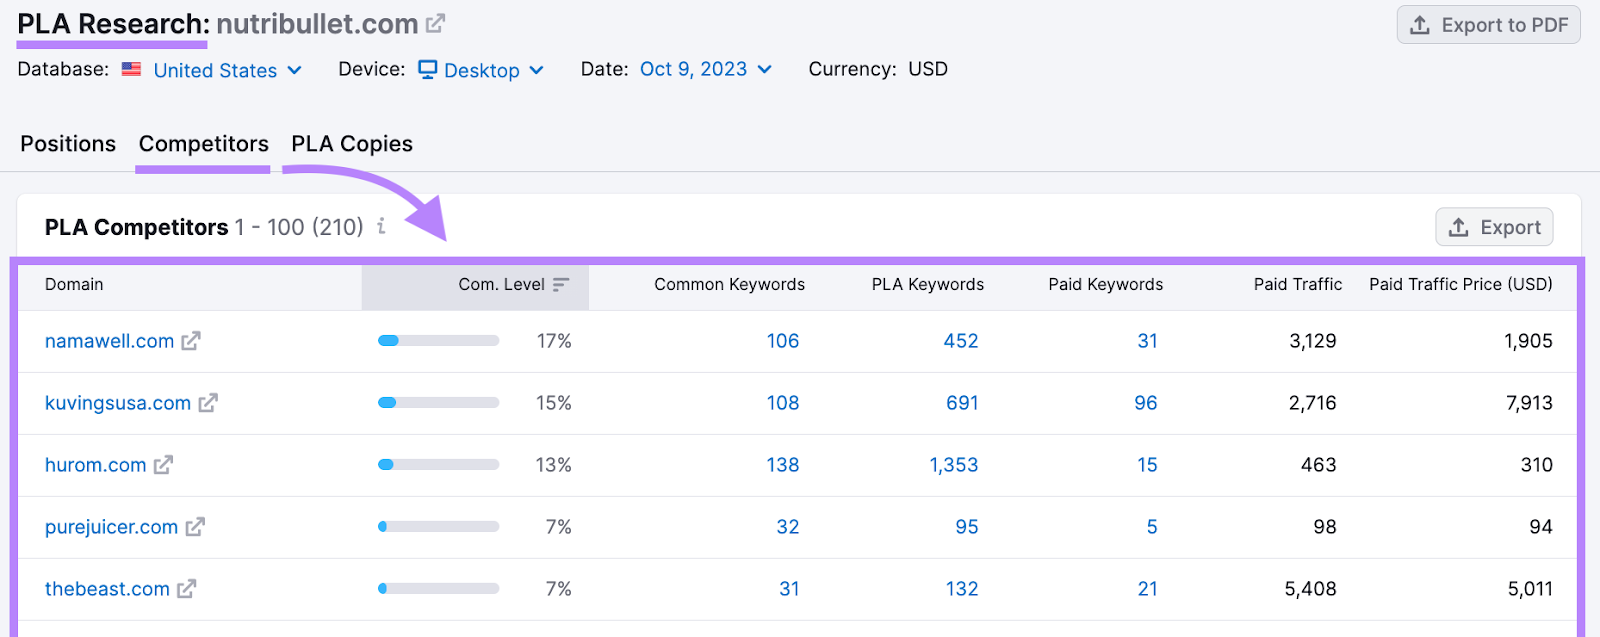
Task: Click the namawell.com competition level bar
Action: point(438,341)
